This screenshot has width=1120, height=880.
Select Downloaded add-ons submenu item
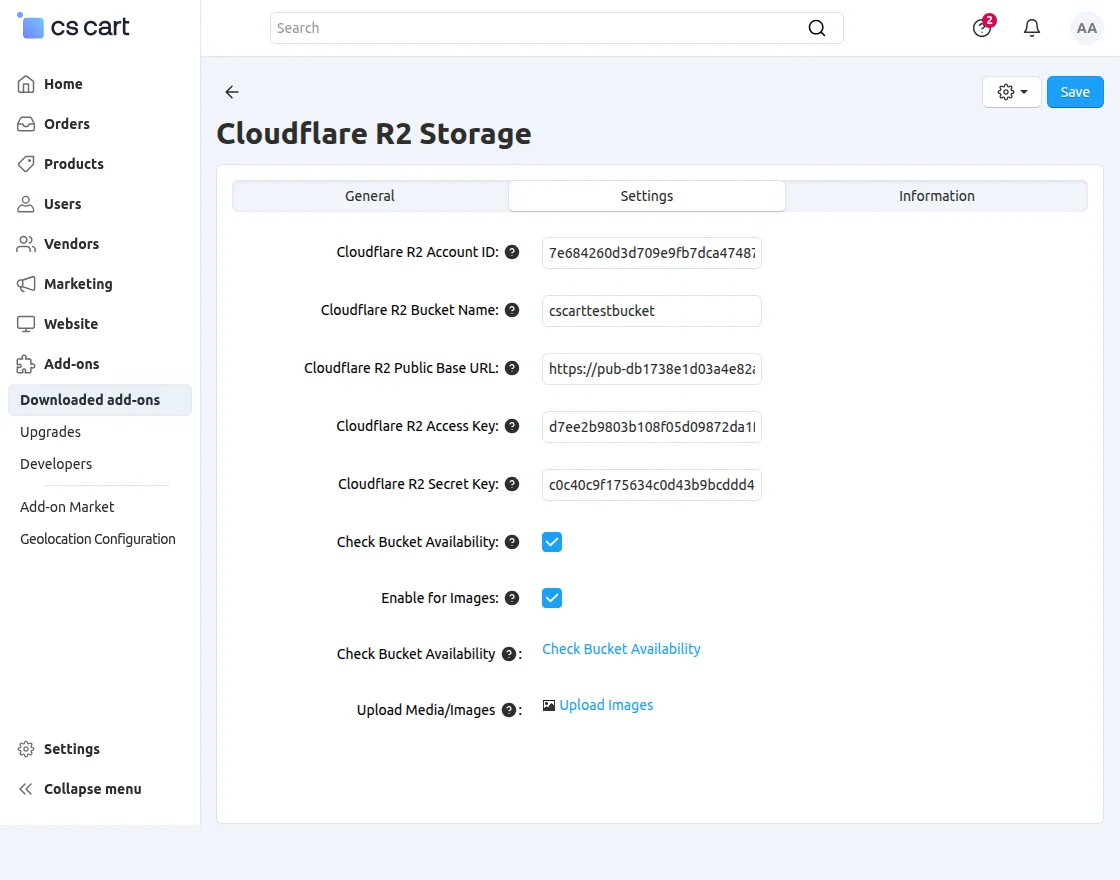[100, 400]
